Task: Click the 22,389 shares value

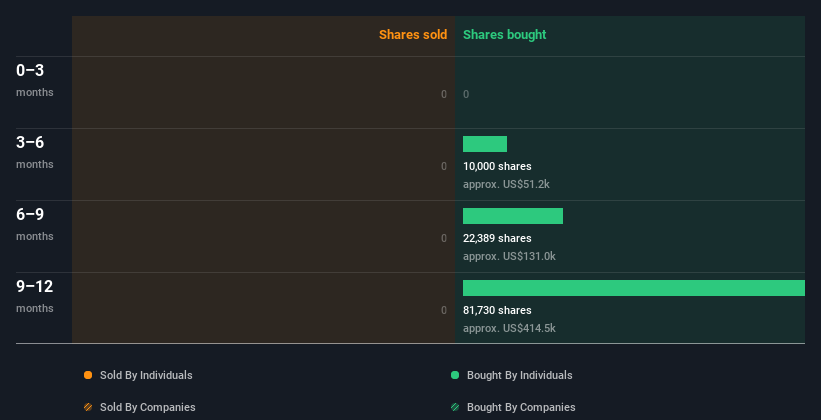Action: (x=497, y=238)
